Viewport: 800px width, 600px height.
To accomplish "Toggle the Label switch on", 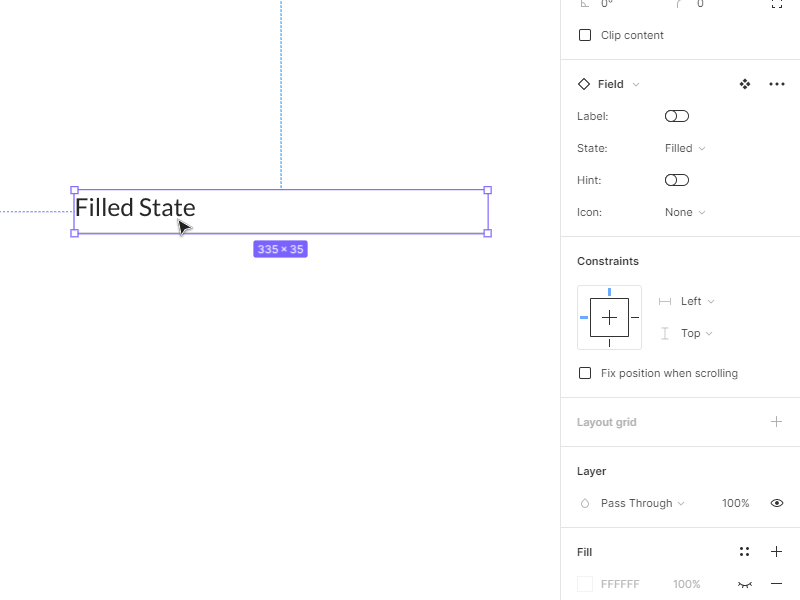I will 676,116.
